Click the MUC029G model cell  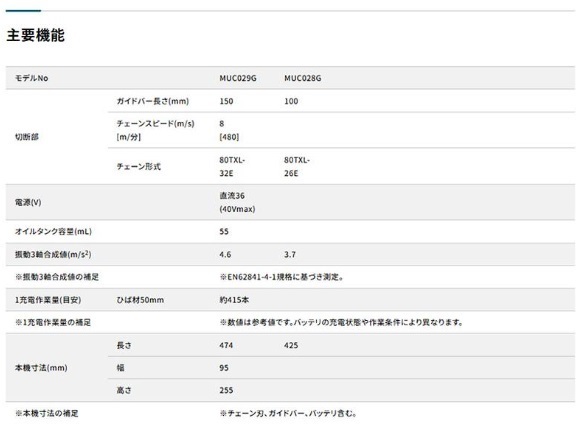[x=238, y=78]
